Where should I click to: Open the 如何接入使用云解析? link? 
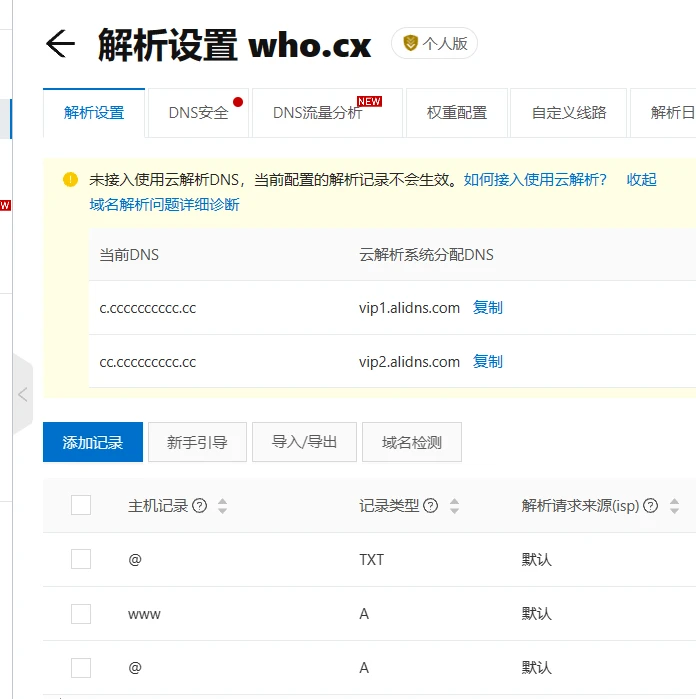click(535, 180)
